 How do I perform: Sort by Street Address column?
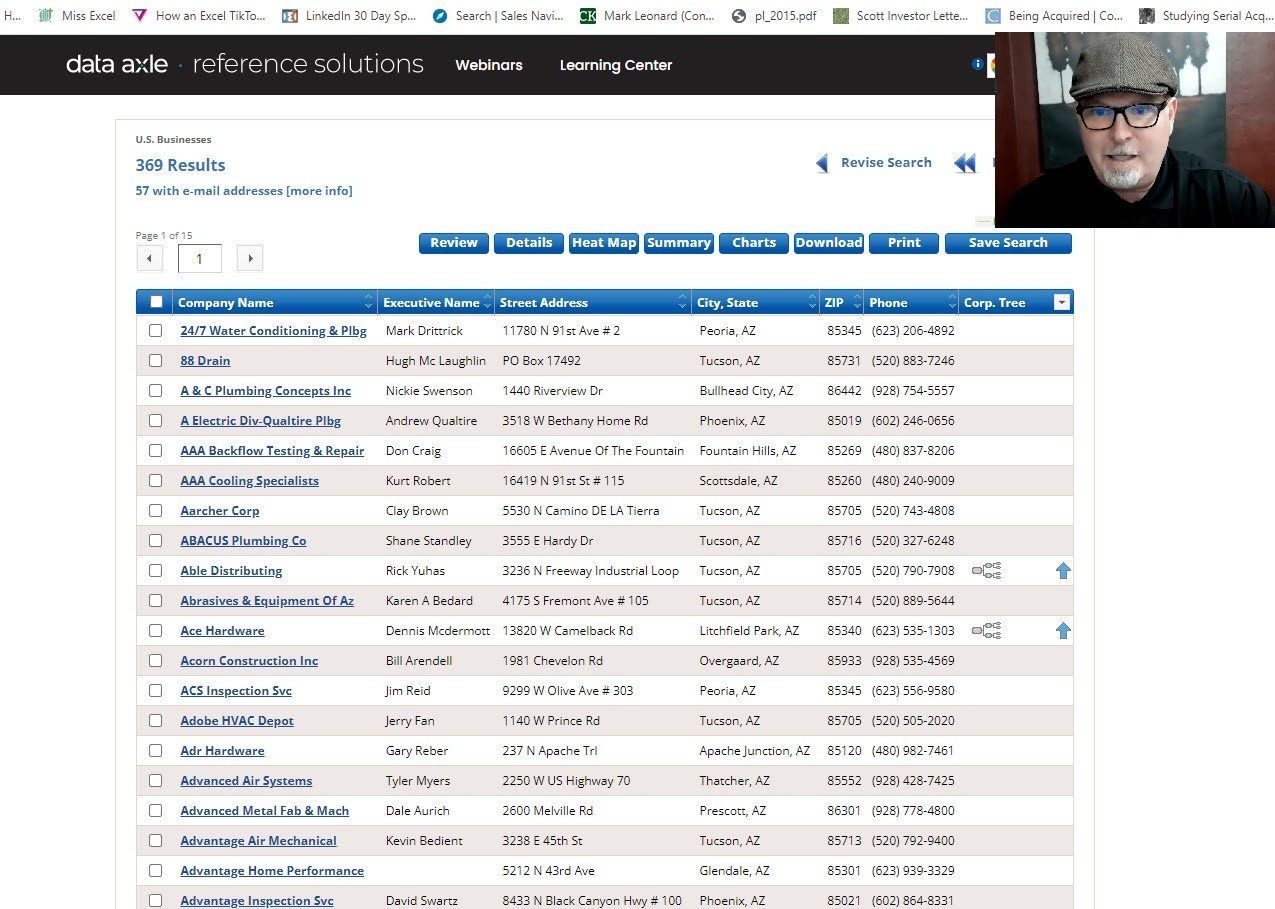click(x=594, y=302)
